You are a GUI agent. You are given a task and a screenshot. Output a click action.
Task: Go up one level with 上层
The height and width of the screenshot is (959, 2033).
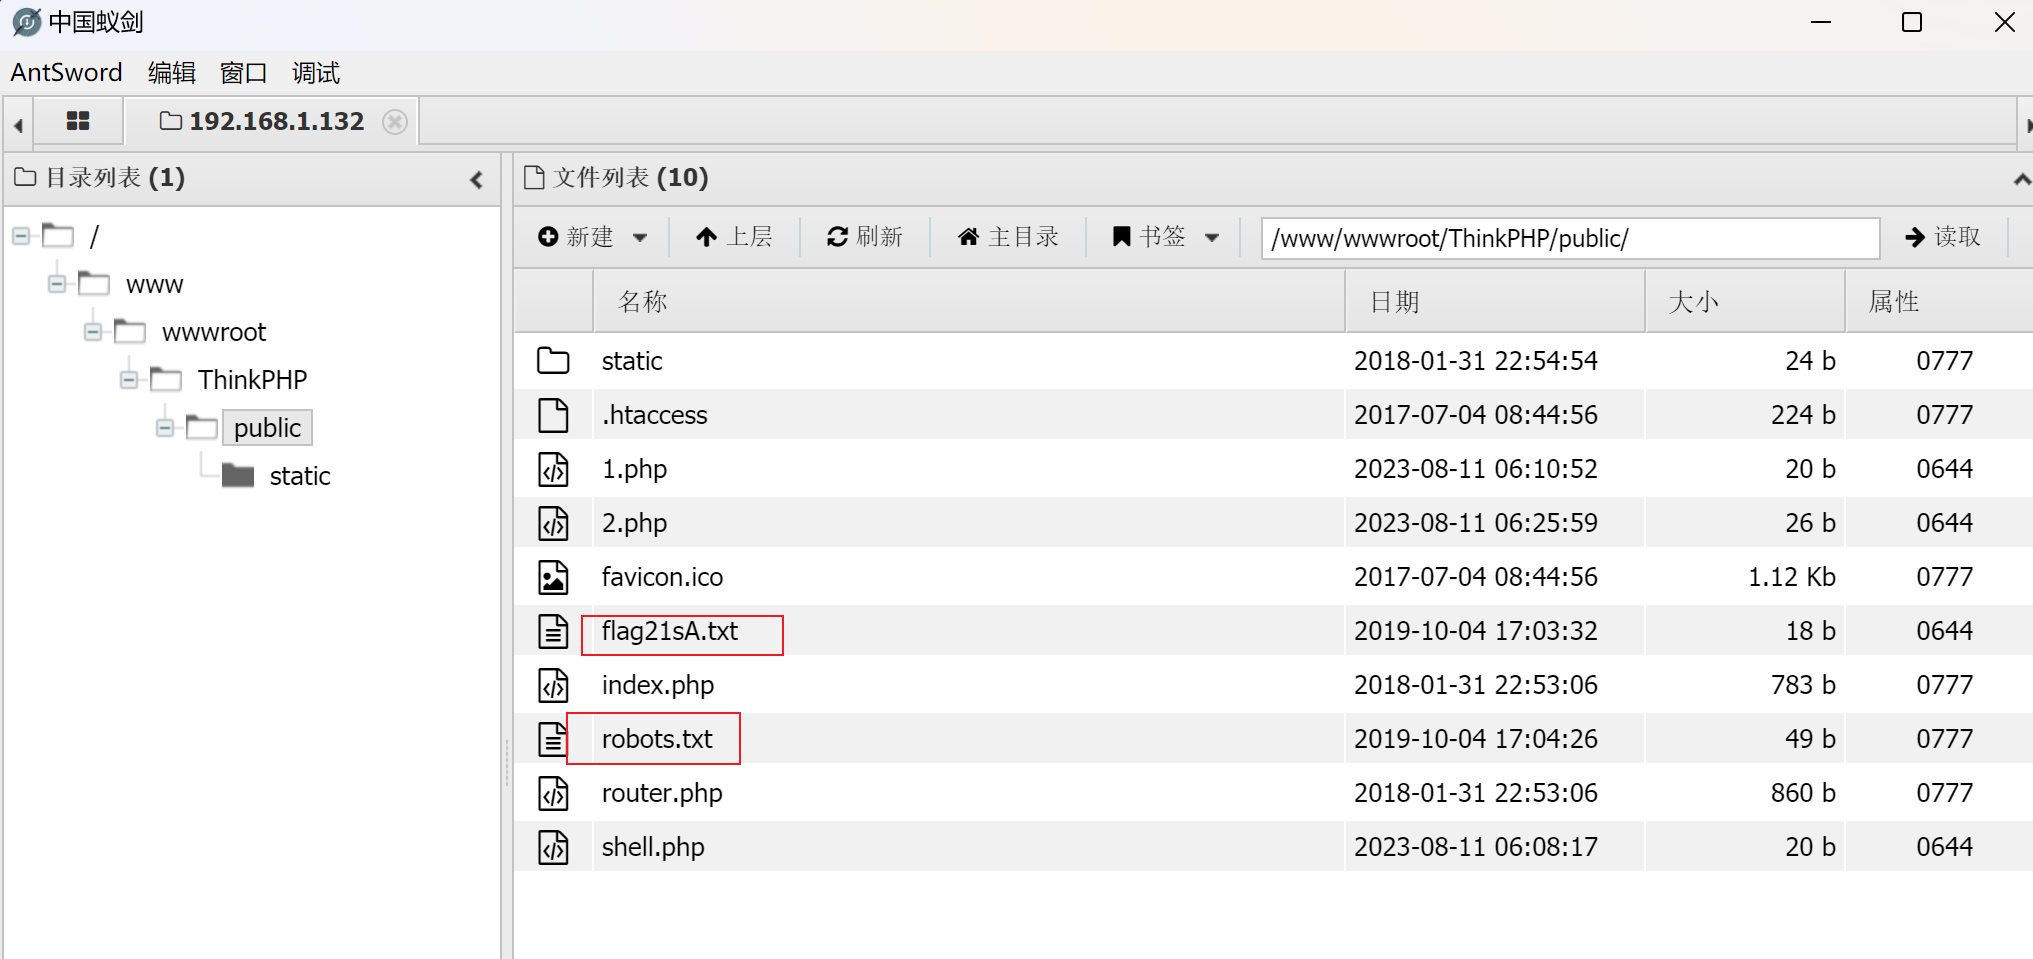(735, 237)
